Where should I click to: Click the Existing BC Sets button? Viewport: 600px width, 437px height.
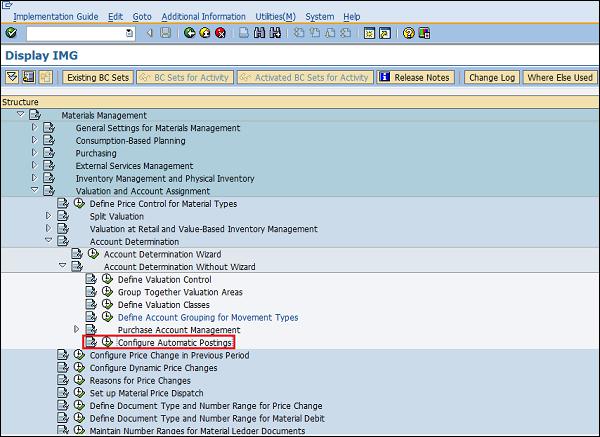[x=97, y=77]
